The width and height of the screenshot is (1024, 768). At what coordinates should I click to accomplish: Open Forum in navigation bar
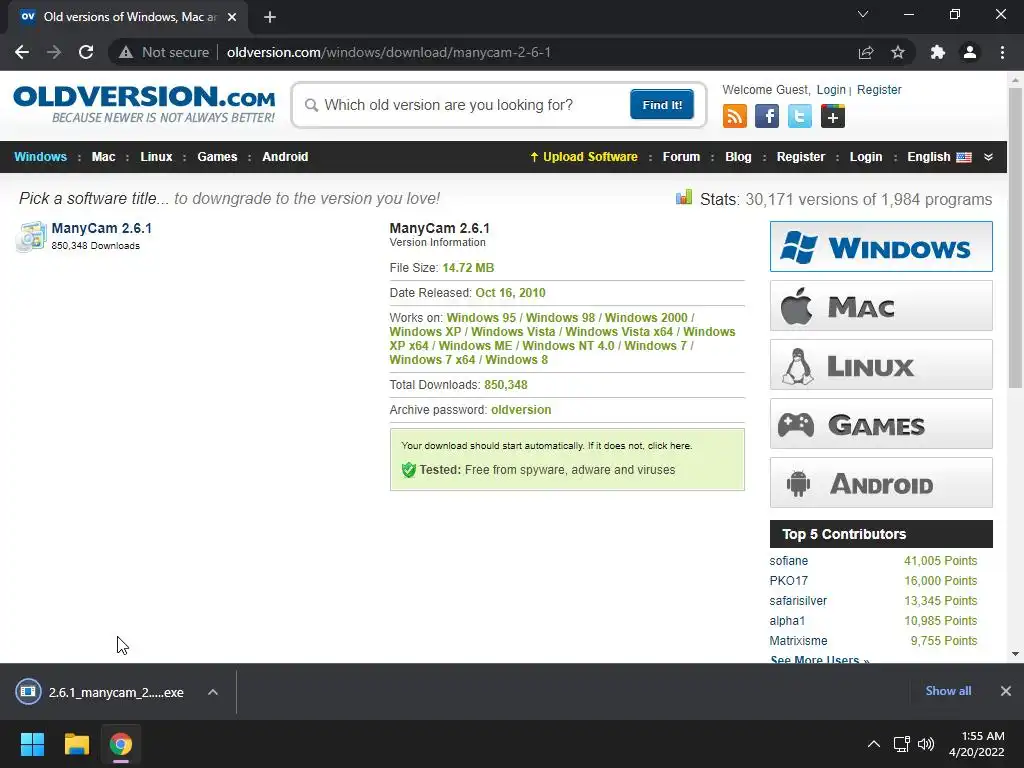681,157
